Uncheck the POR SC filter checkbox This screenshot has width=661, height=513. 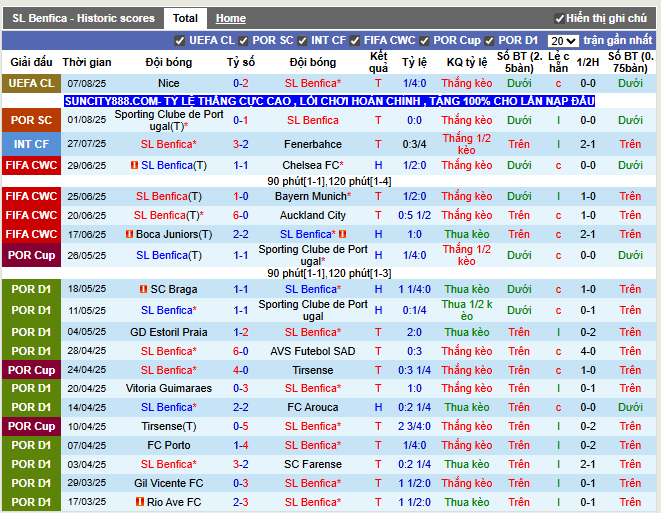click(x=243, y=41)
